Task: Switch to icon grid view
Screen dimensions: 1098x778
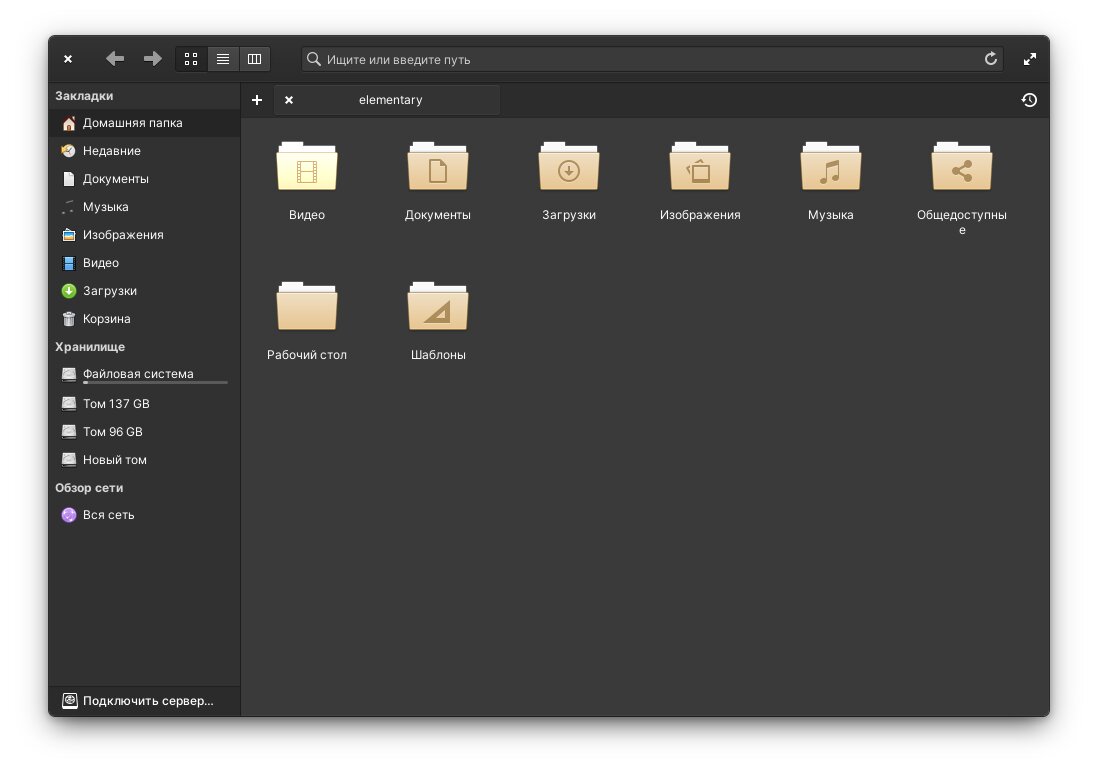Action: tap(191, 59)
